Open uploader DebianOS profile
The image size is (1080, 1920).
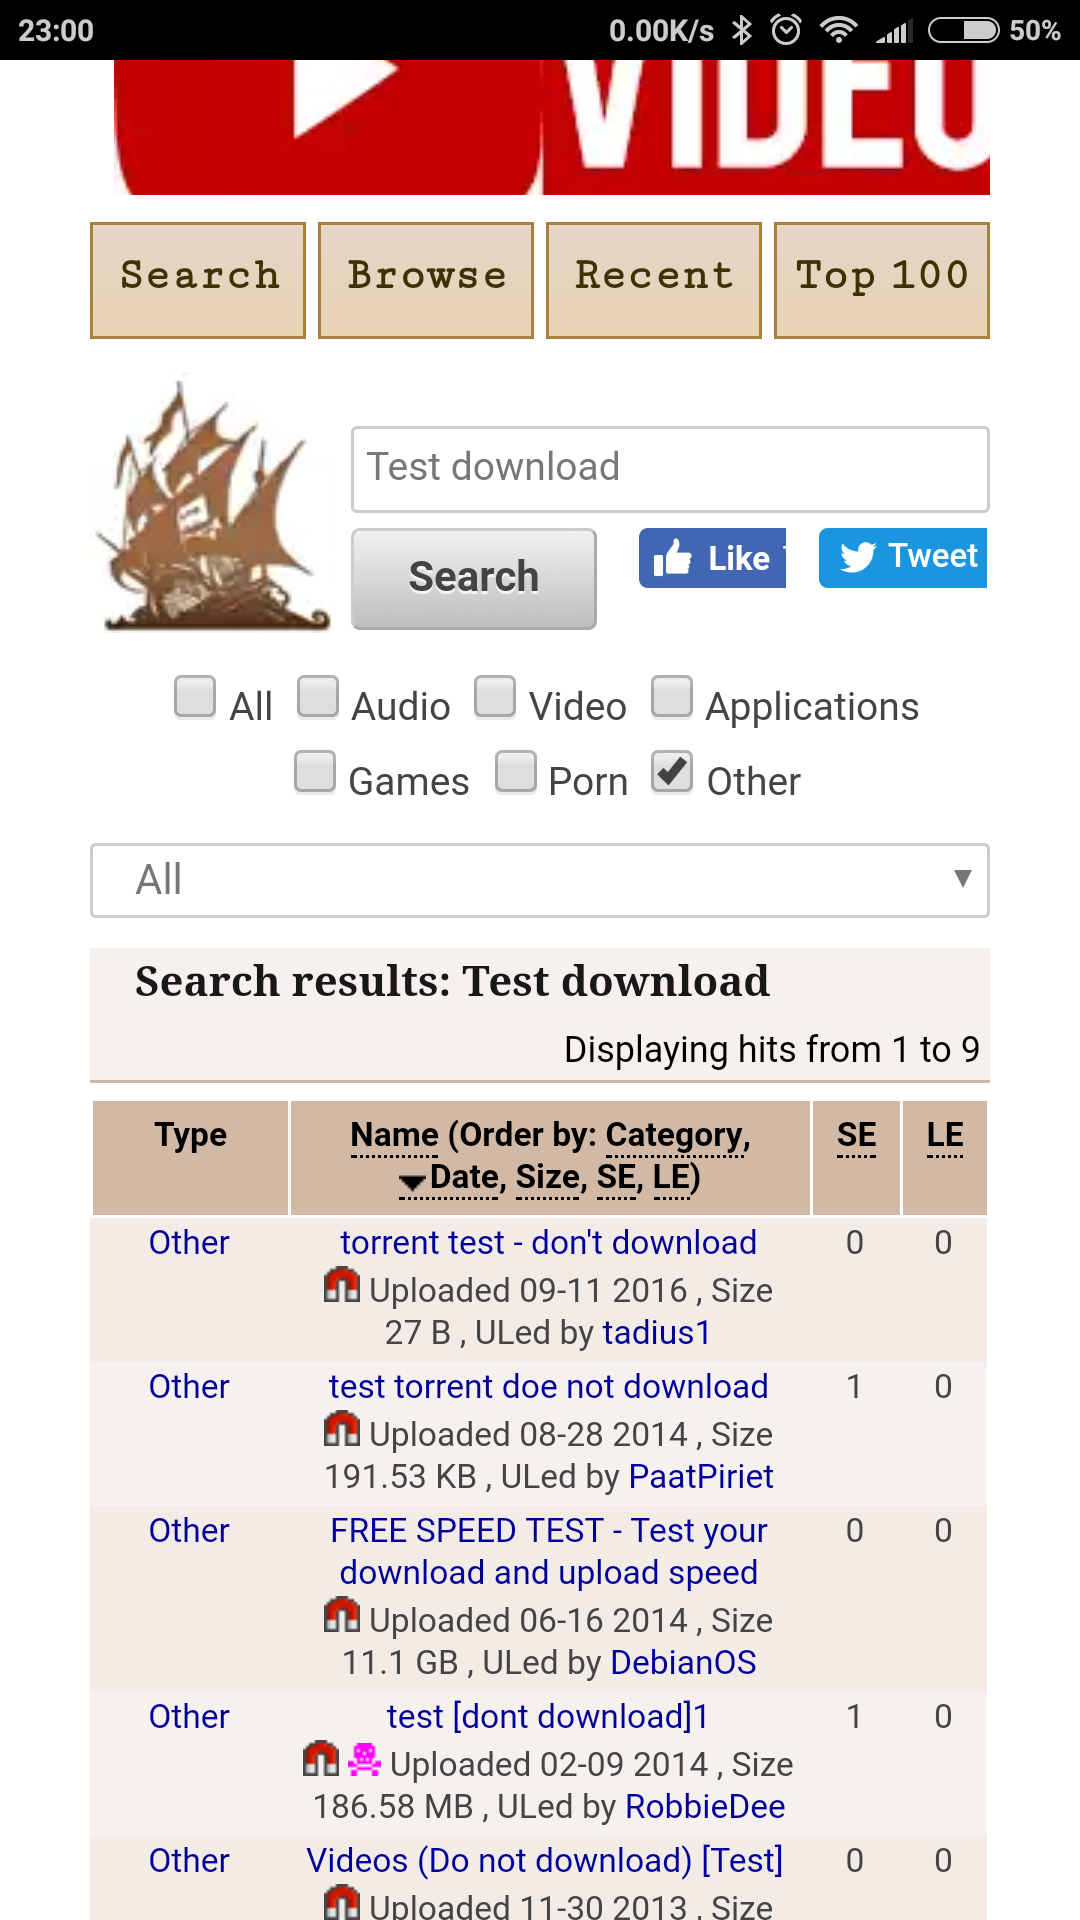click(x=683, y=1663)
